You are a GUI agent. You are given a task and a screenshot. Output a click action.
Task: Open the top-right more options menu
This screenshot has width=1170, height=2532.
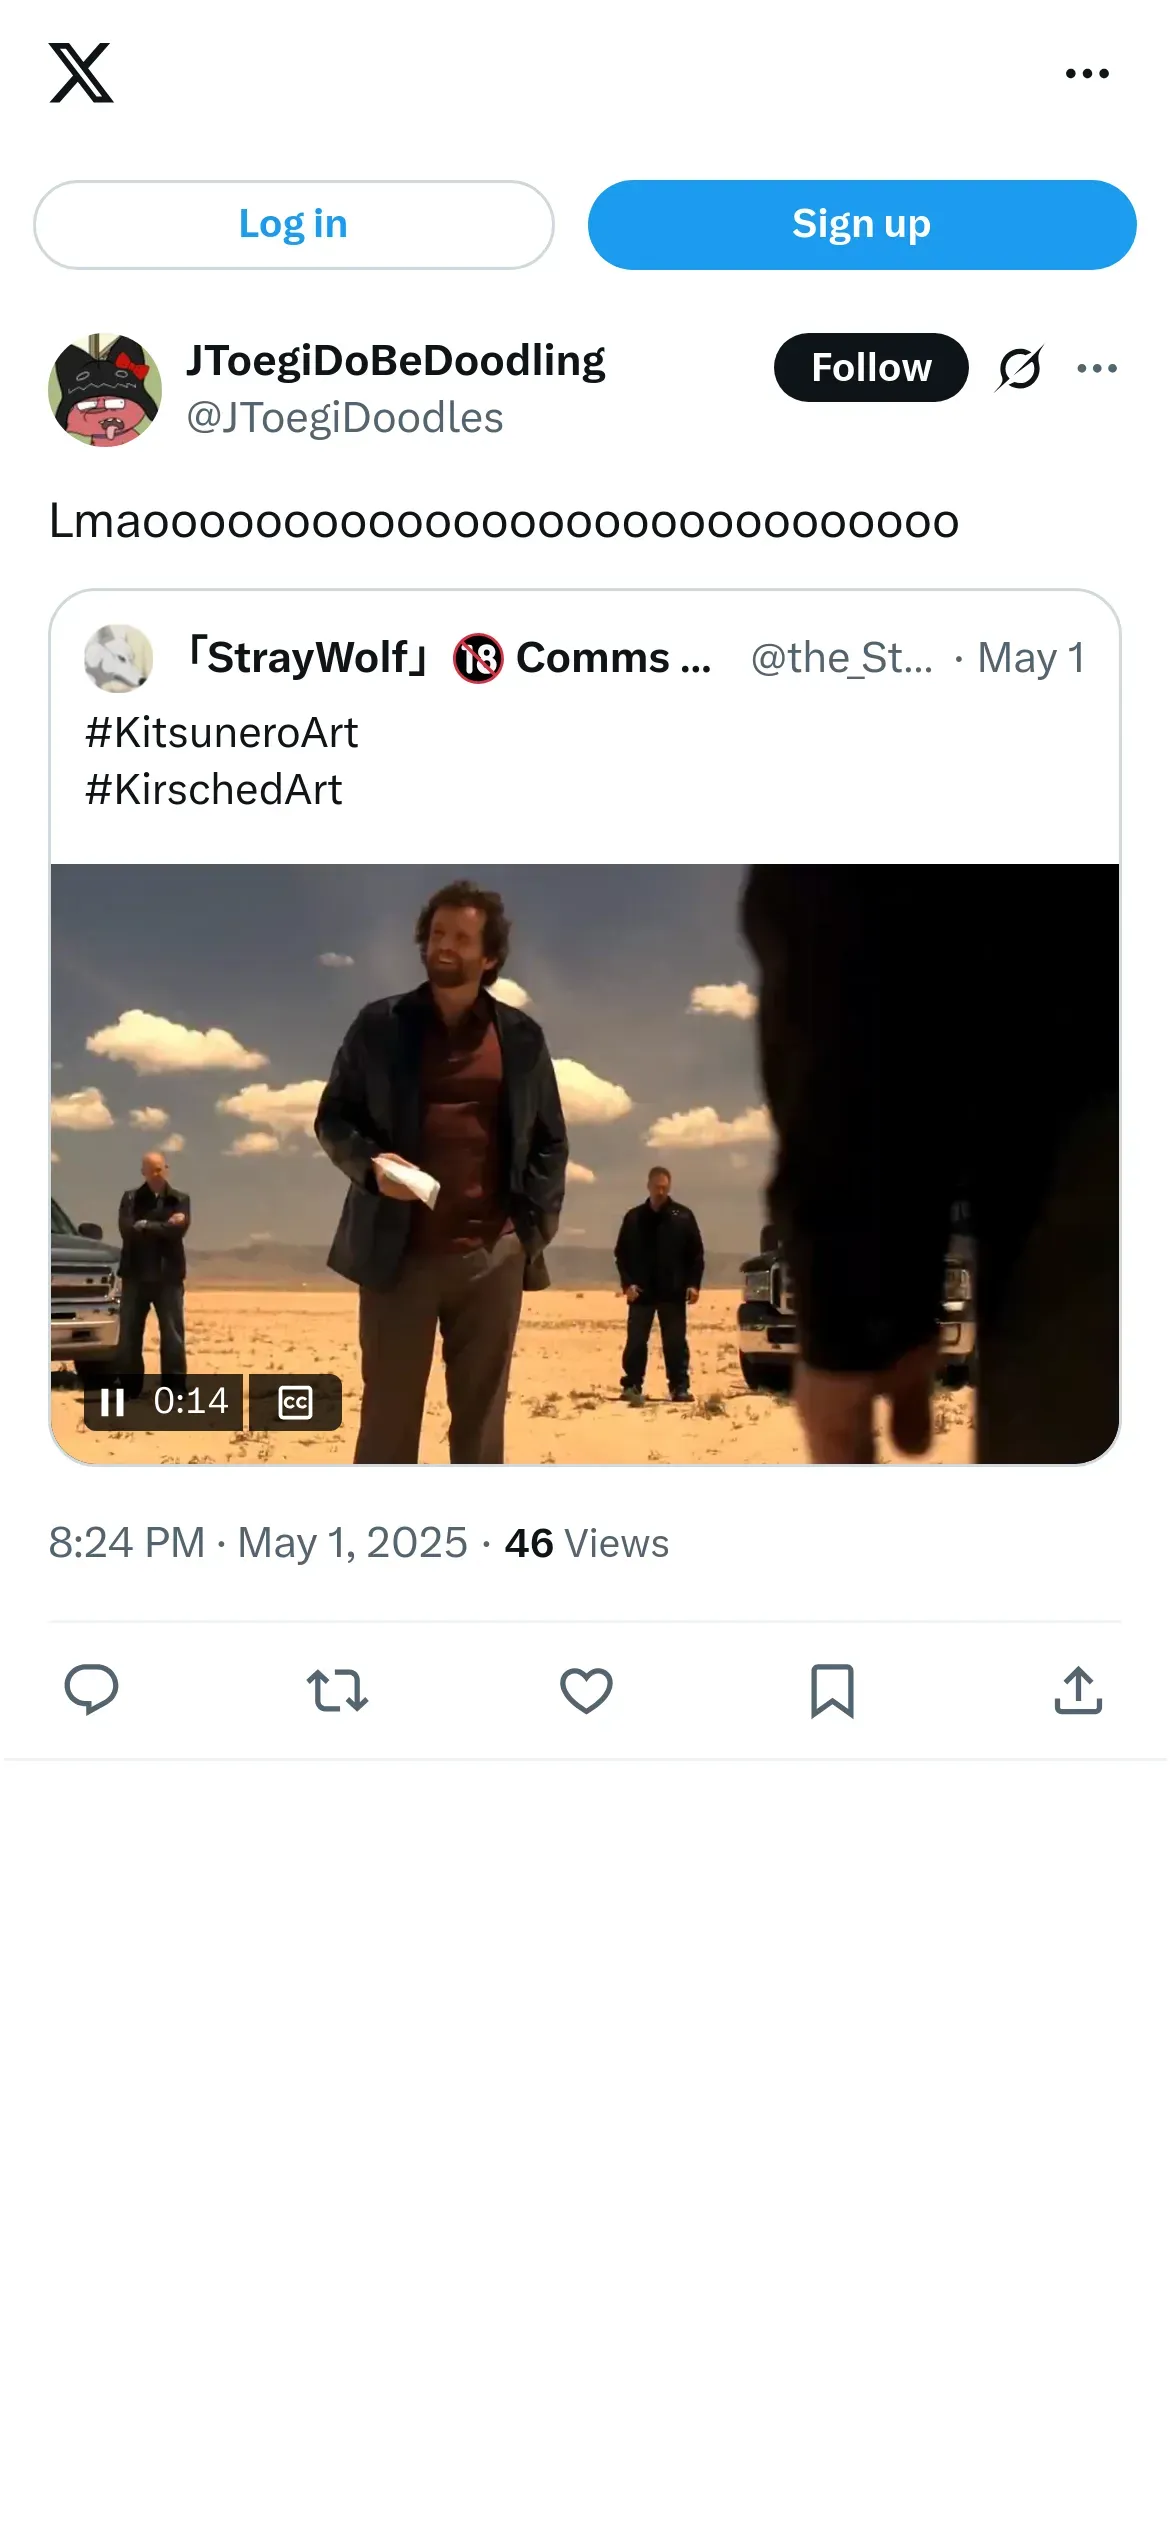pyautogui.click(x=1087, y=73)
